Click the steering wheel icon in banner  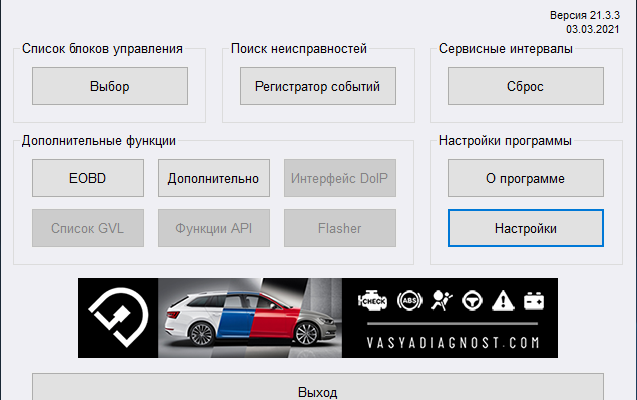(472, 301)
